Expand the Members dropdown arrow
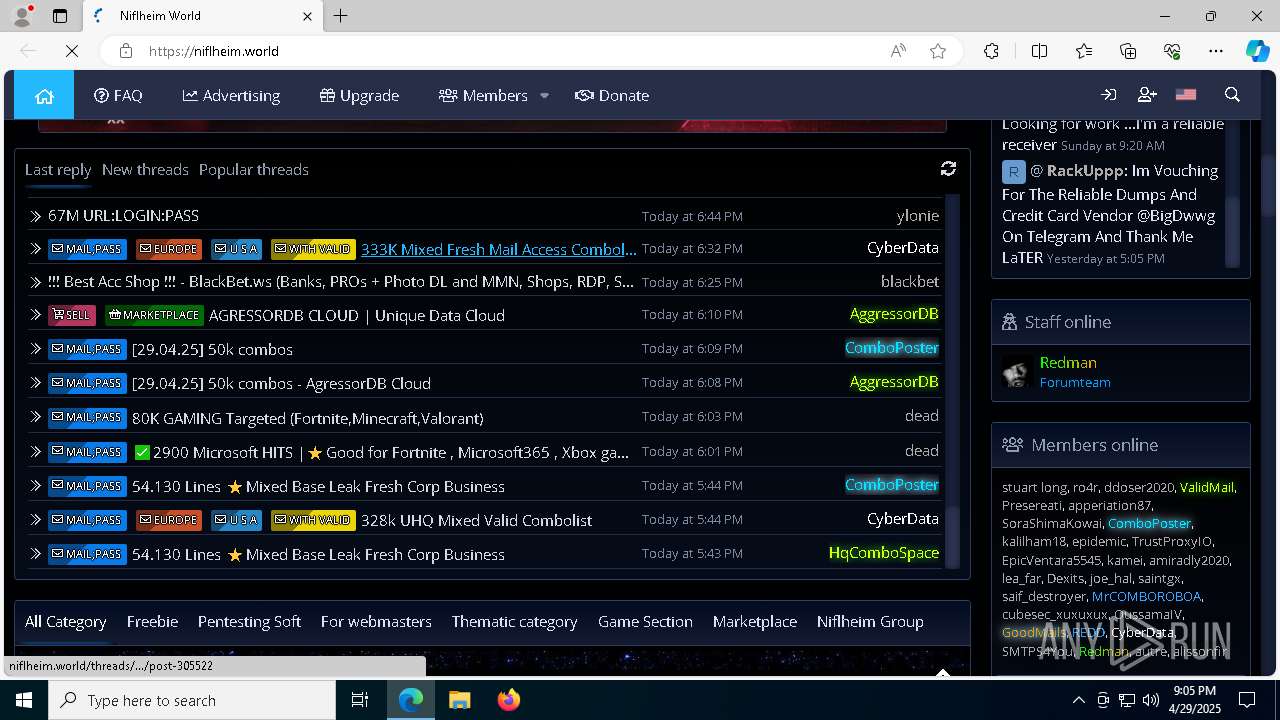The image size is (1280, 720). [544, 96]
